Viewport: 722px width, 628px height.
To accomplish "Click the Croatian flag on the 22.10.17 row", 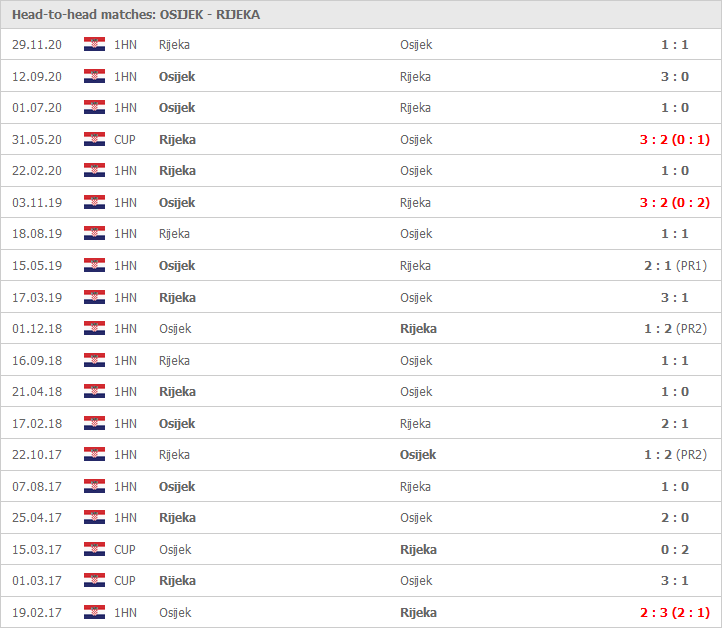I will [94, 454].
